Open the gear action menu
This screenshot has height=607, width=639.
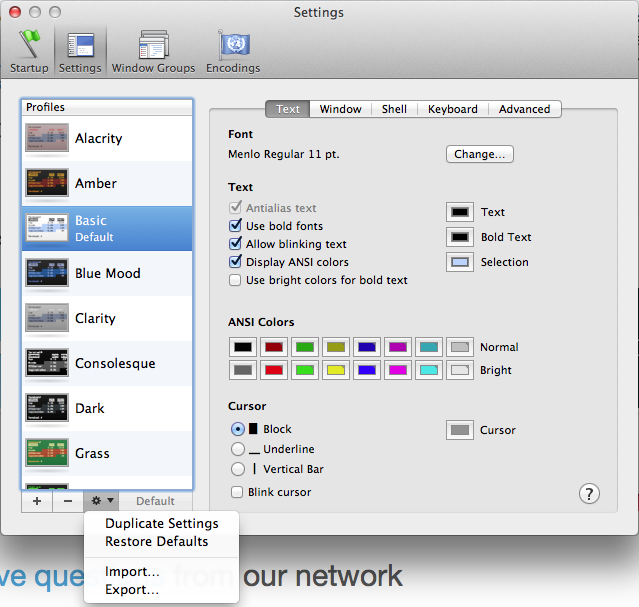click(101, 501)
